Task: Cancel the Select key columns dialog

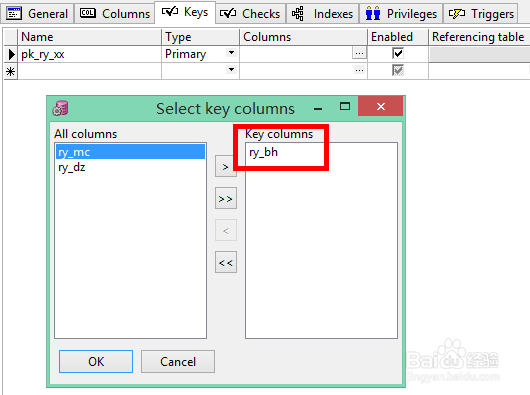Action: [178, 362]
